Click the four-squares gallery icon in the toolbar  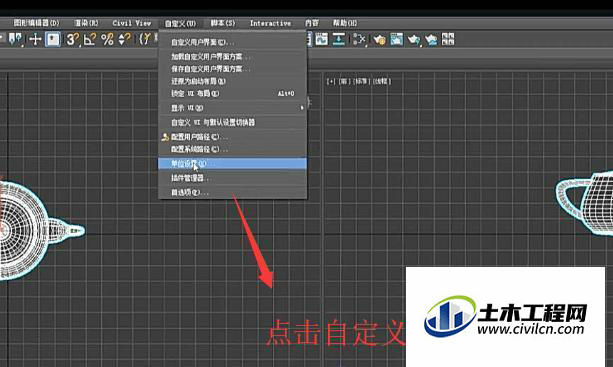coord(448,39)
